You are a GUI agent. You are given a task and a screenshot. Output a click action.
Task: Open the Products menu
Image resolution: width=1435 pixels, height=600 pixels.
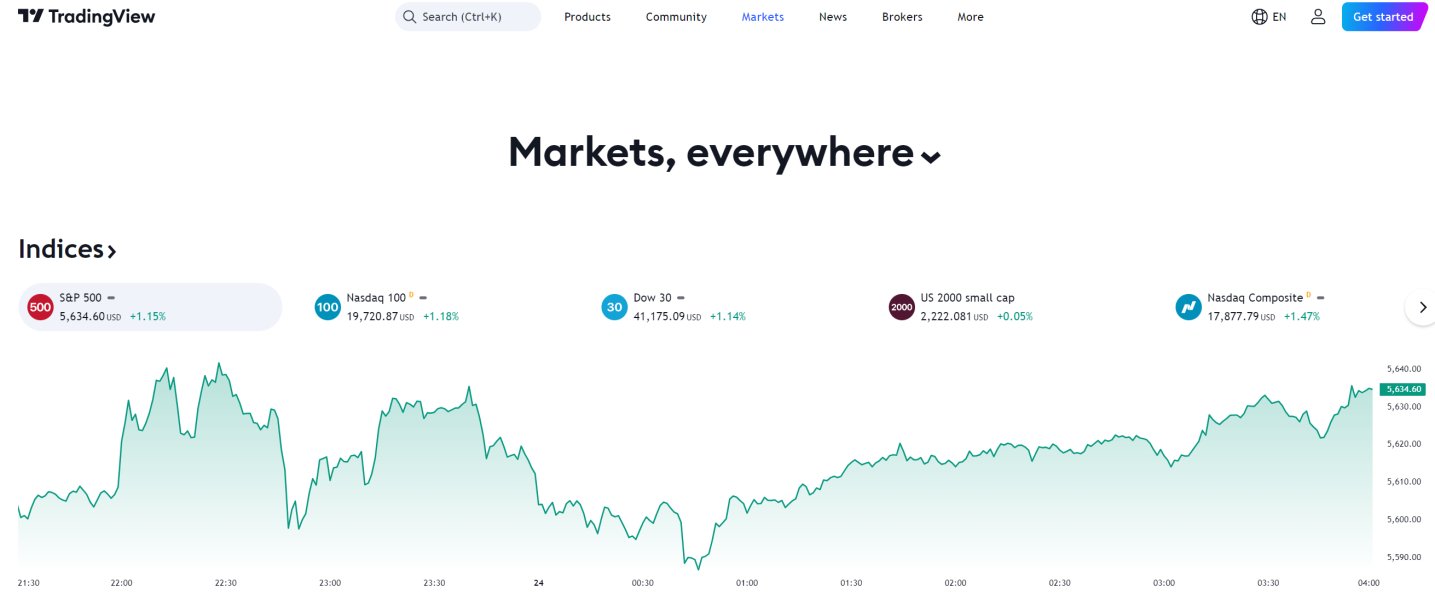587,17
